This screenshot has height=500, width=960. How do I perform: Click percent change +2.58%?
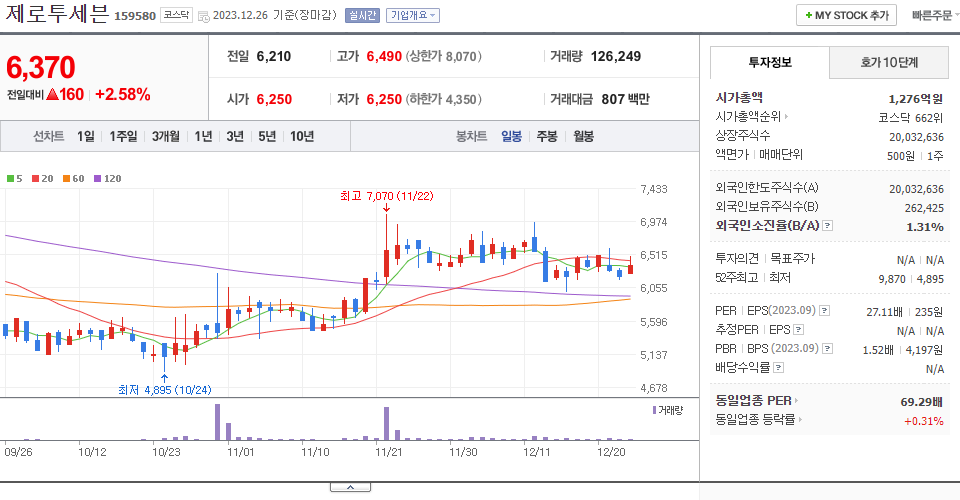pos(122,94)
